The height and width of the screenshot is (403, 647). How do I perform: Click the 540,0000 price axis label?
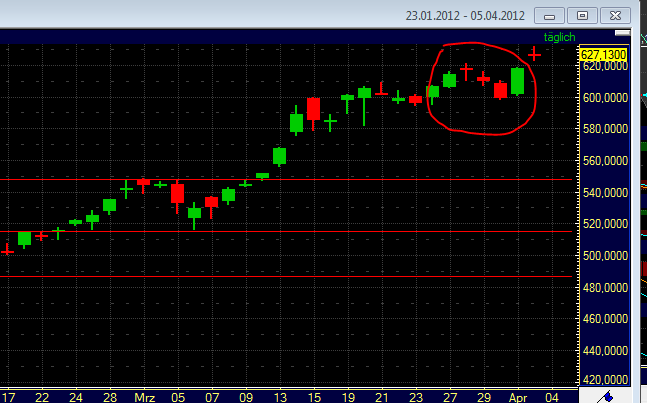coord(605,192)
